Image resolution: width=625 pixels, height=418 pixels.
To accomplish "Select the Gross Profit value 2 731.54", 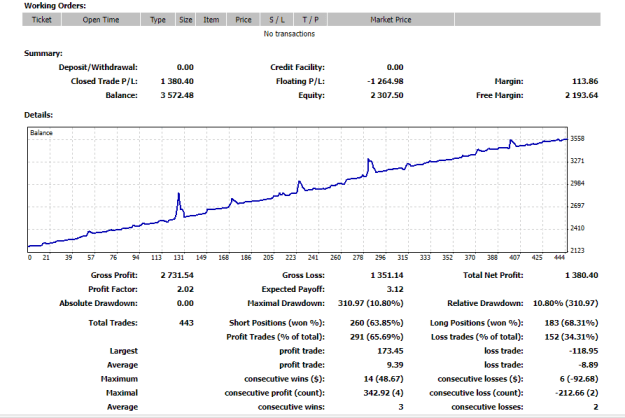I will [177, 275].
